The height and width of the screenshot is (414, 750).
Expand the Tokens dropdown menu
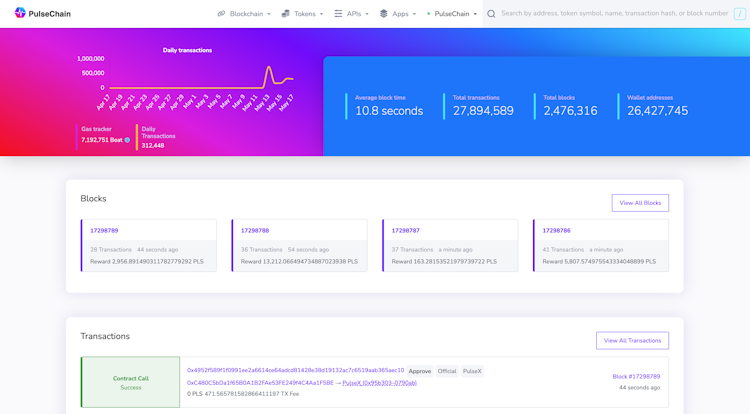click(x=302, y=14)
